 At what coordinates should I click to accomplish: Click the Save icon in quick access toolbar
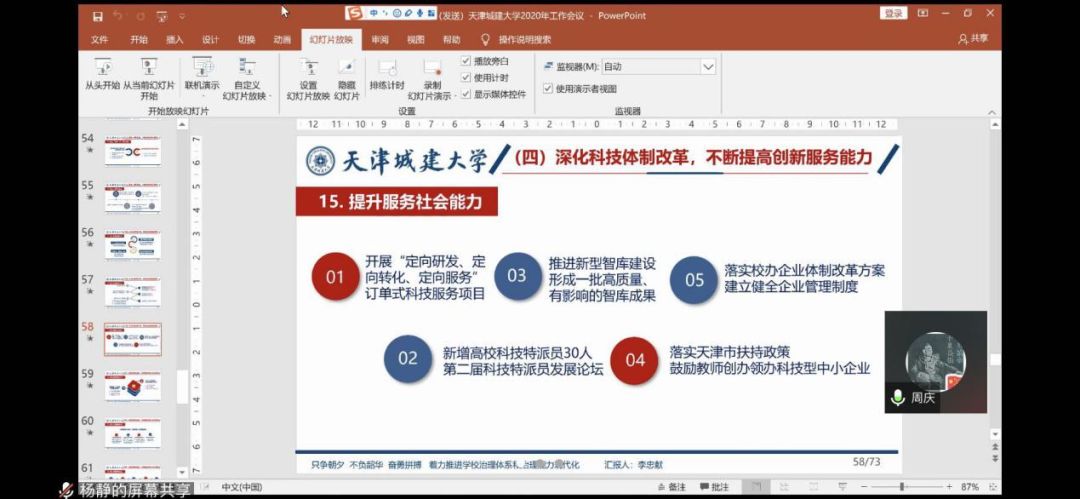click(x=98, y=16)
